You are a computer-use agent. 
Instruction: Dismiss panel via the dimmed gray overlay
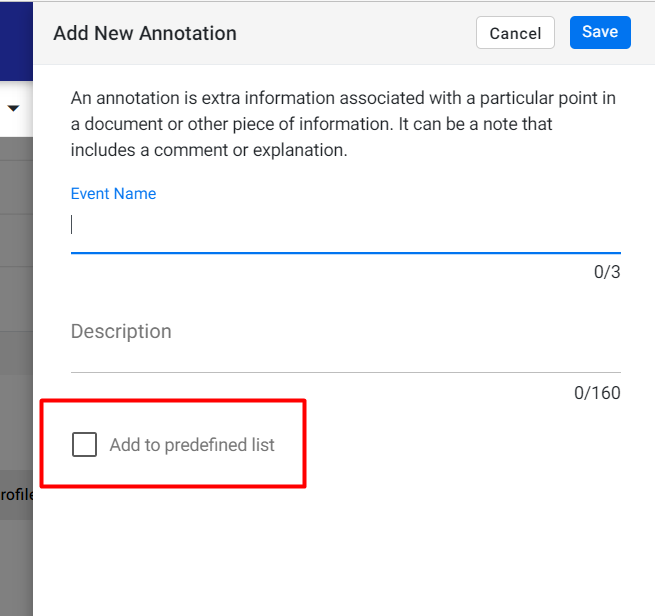click(x=16, y=292)
